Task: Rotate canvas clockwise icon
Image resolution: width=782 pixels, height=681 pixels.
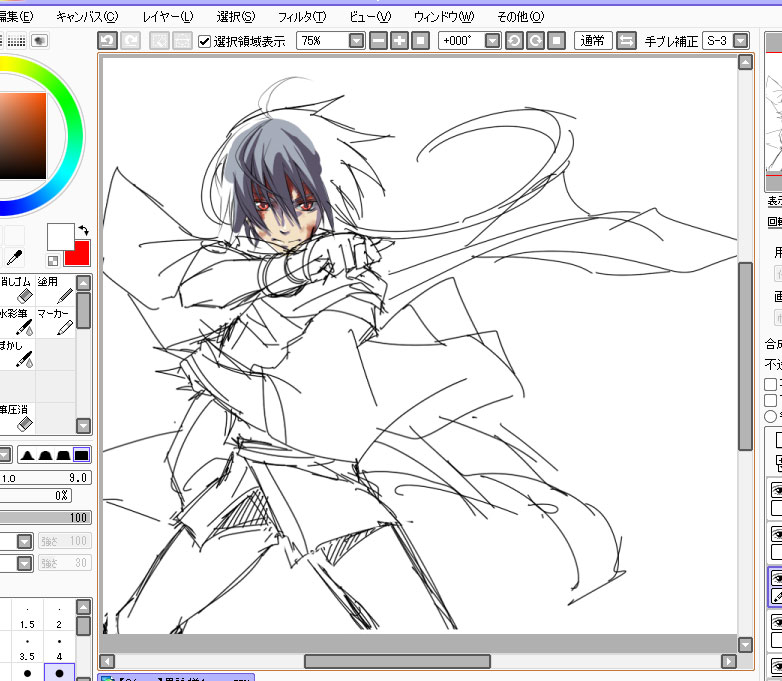Action: 536,40
